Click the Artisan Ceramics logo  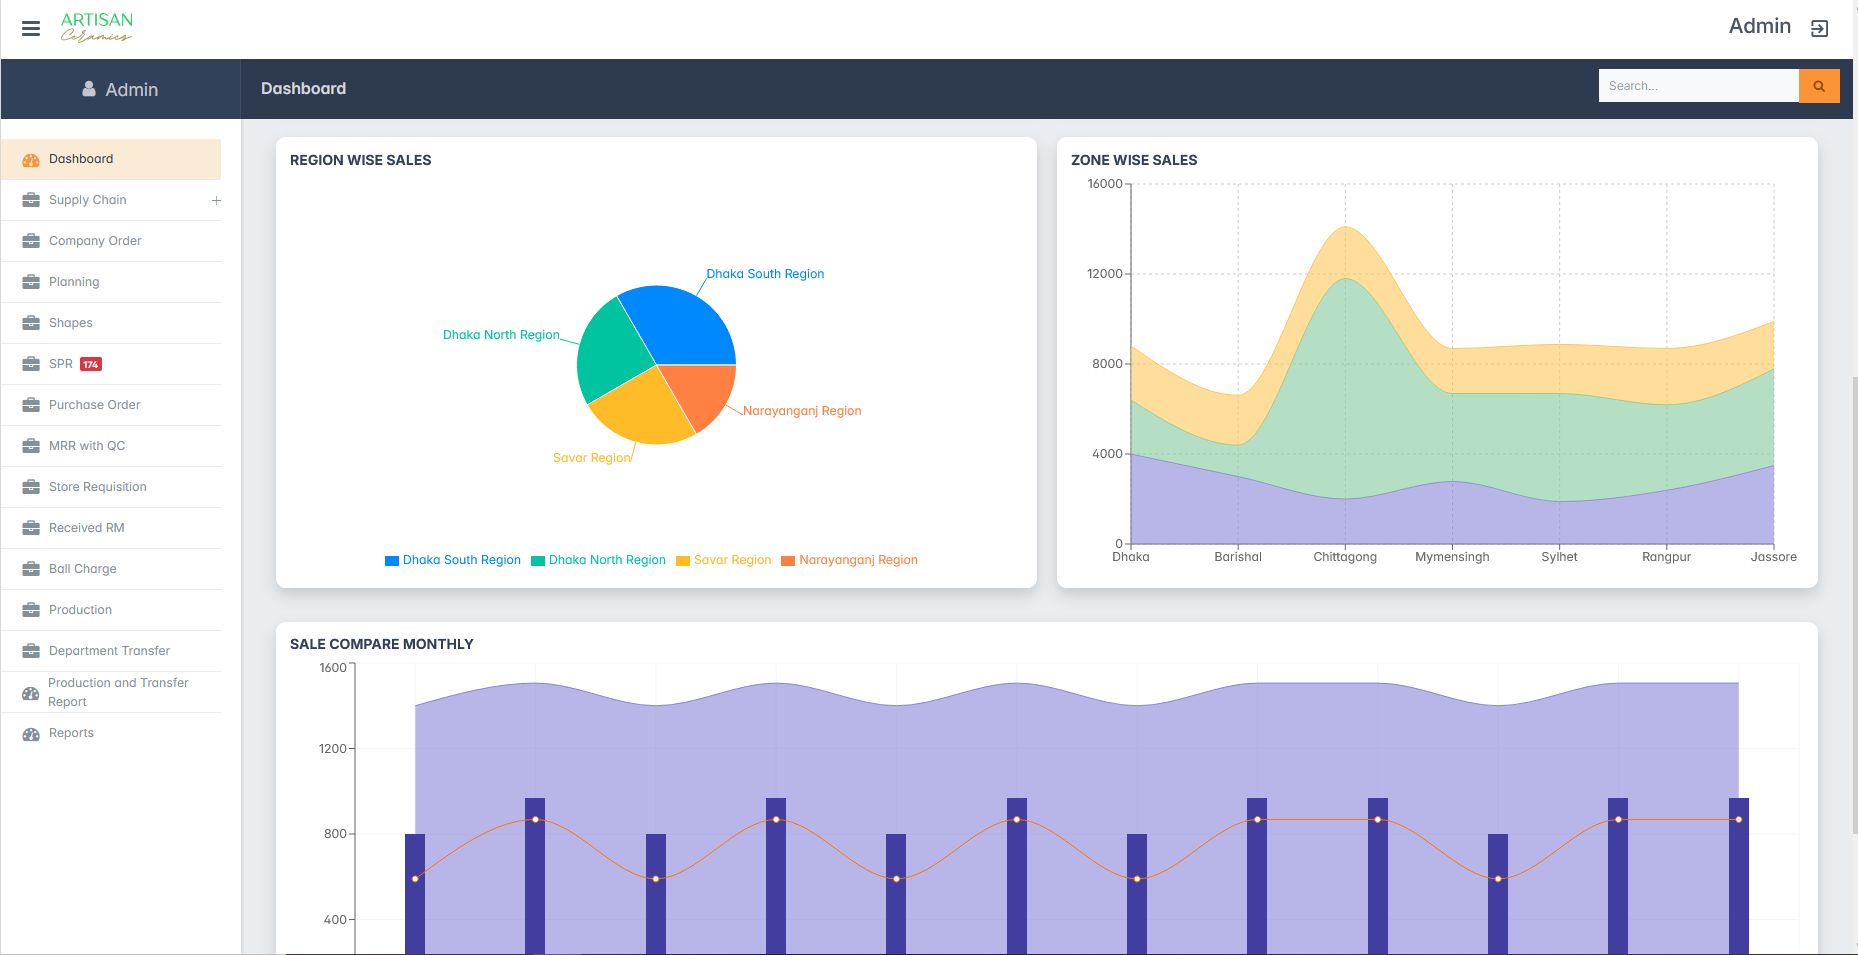(96, 27)
